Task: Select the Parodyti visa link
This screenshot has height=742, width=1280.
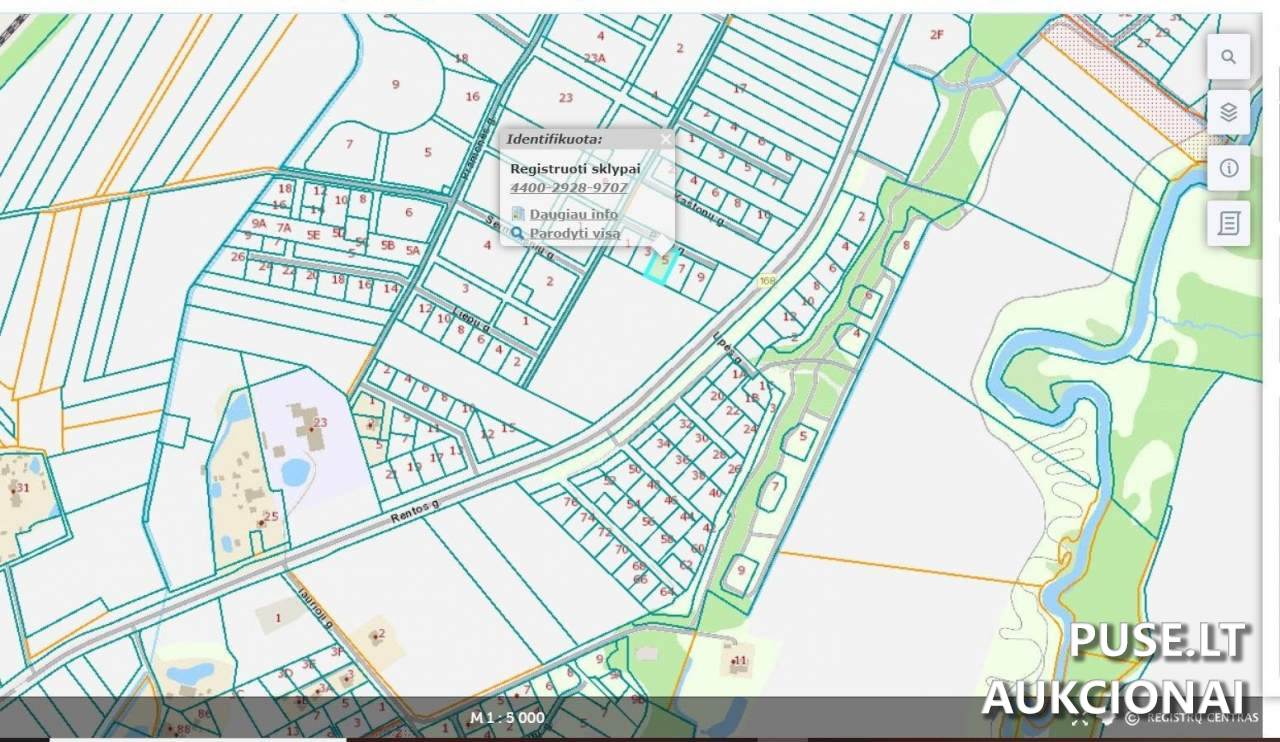Action: [x=574, y=233]
